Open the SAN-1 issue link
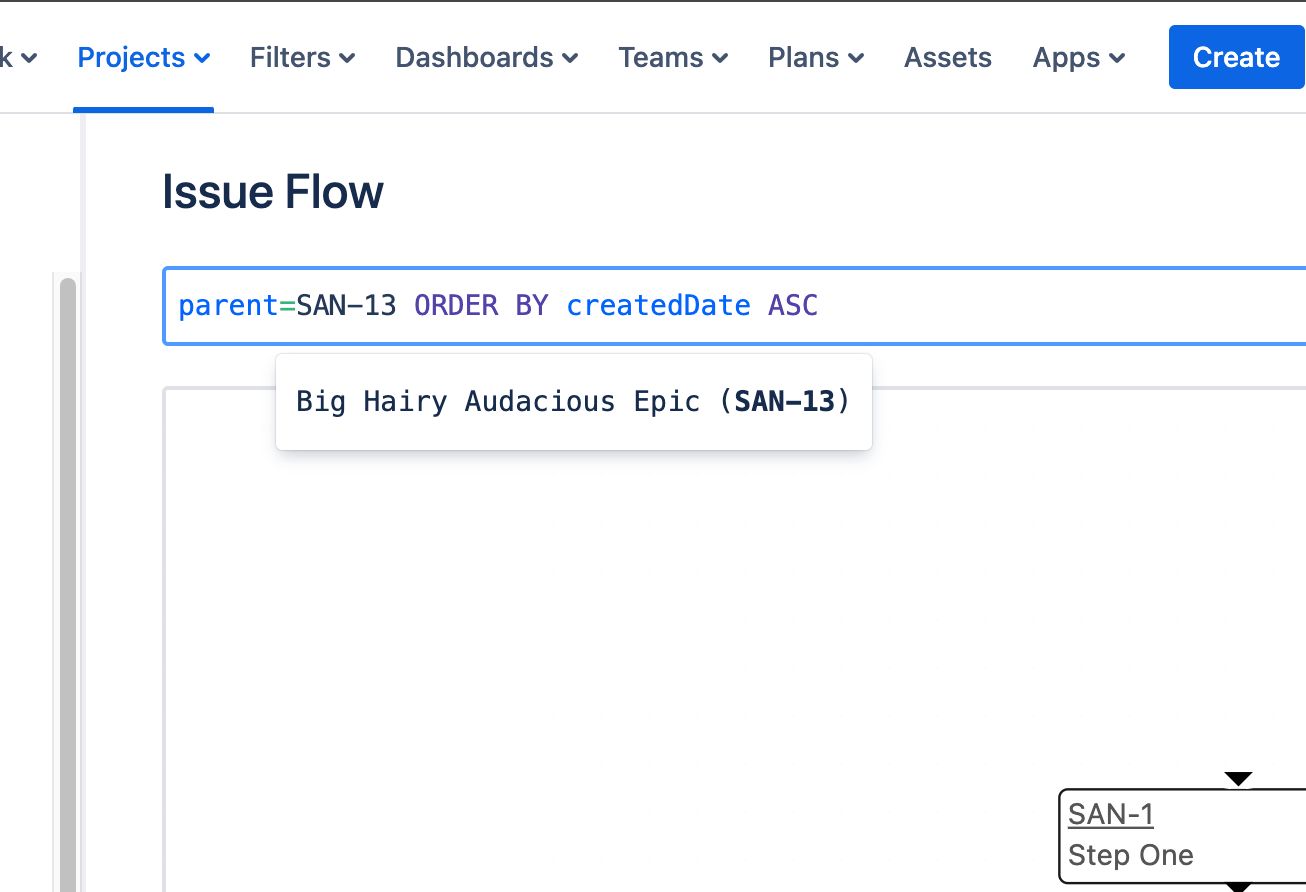Image resolution: width=1306 pixels, height=892 pixels. click(1111, 815)
